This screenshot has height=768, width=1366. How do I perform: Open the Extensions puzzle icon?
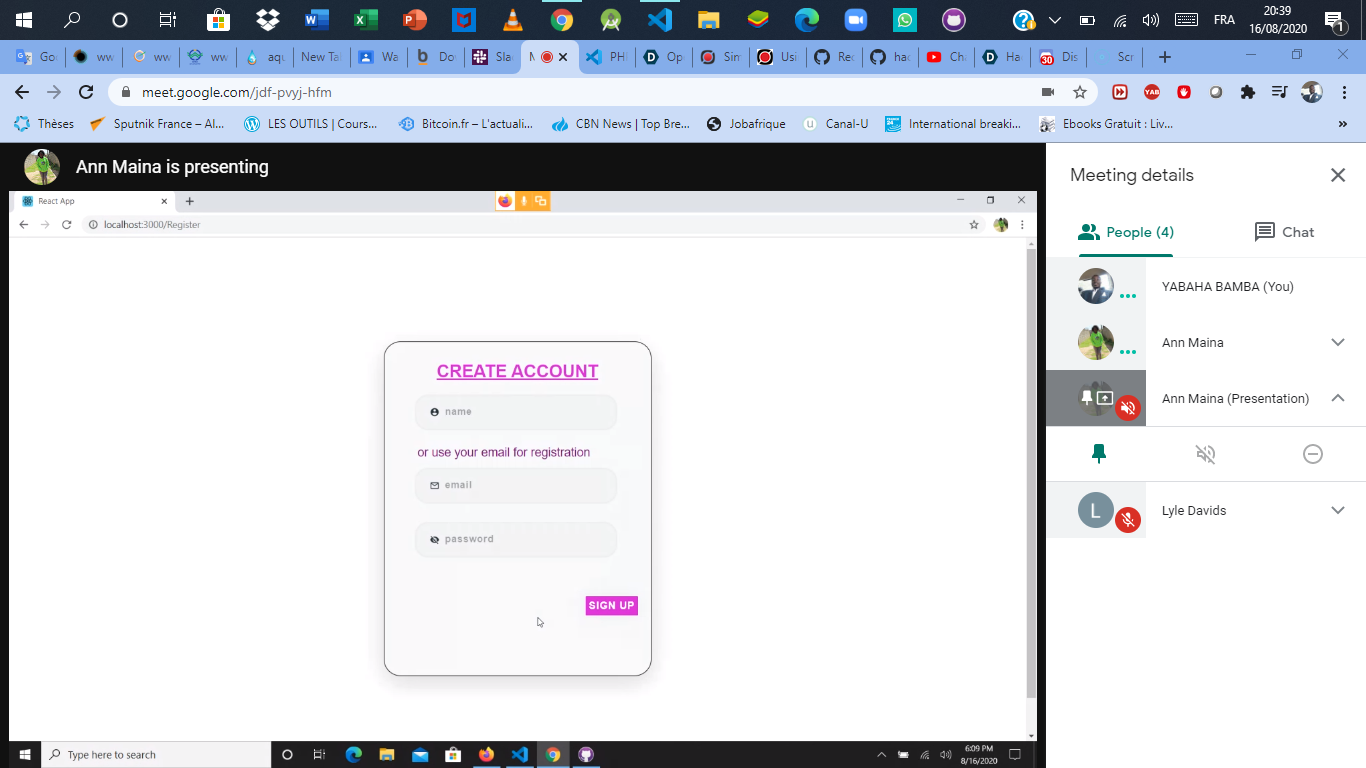[1248, 92]
